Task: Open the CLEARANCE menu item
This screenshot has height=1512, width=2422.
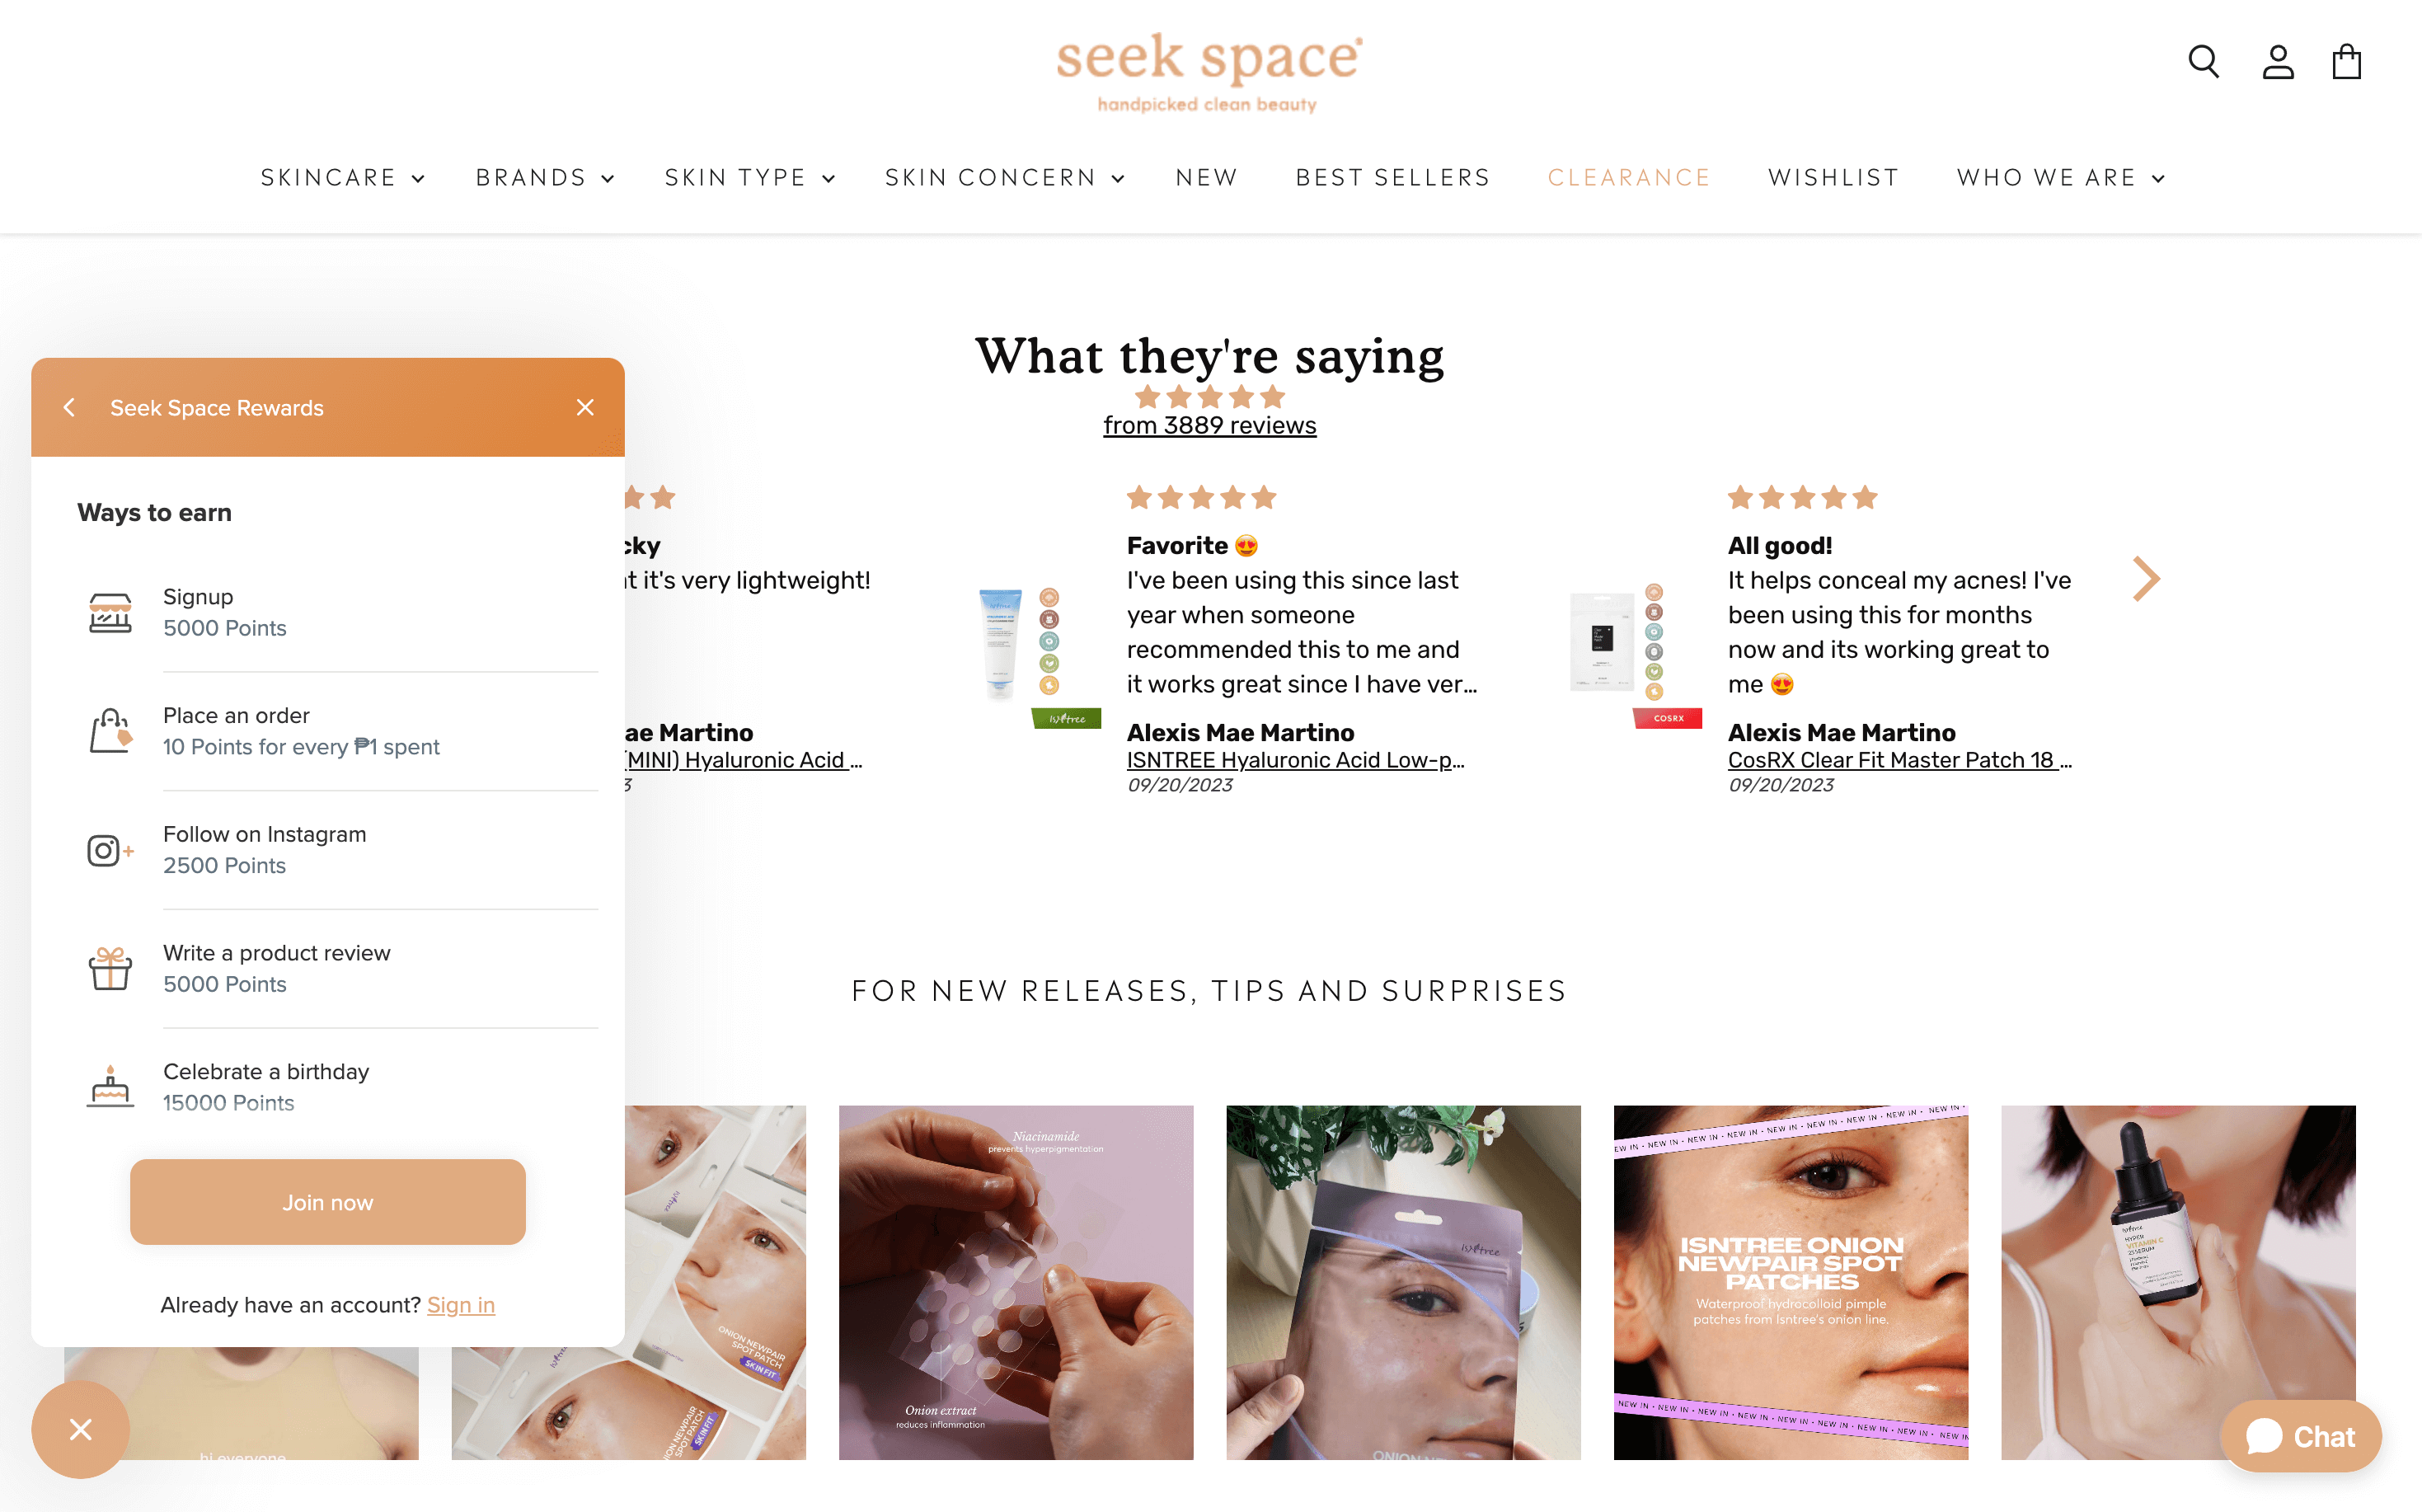Action: (1626, 176)
